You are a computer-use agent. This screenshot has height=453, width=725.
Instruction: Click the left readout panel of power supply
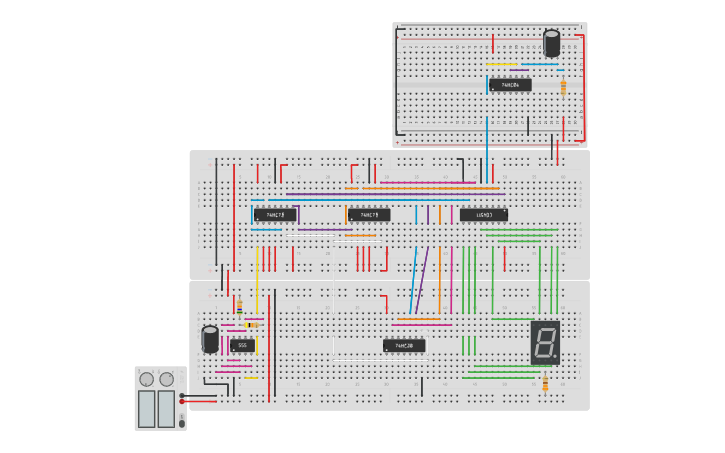click(147, 408)
